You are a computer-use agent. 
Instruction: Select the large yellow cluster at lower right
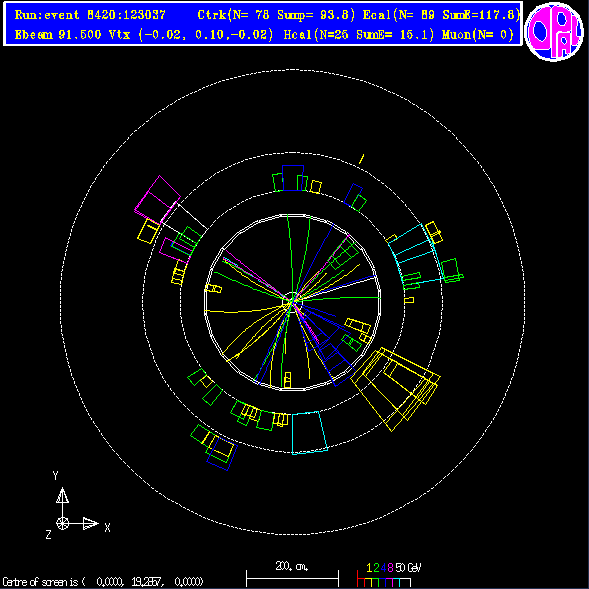(x=395, y=389)
